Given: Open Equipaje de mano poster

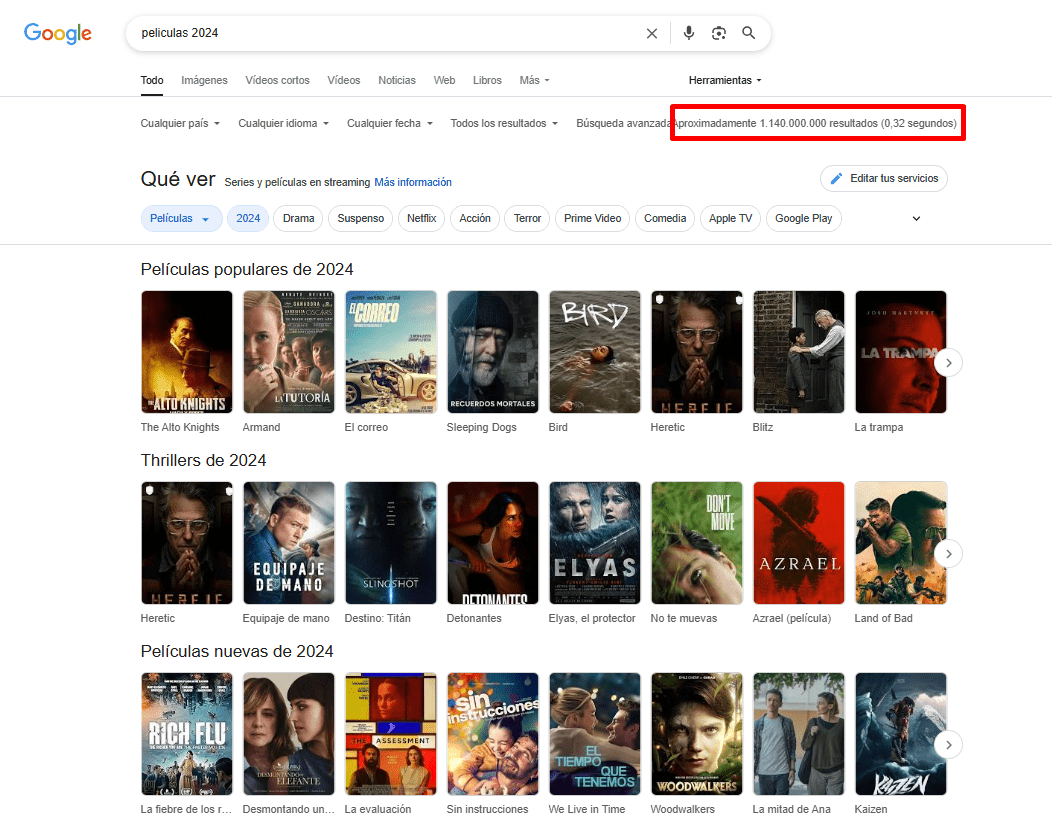Looking at the screenshot, I should (289, 543).
